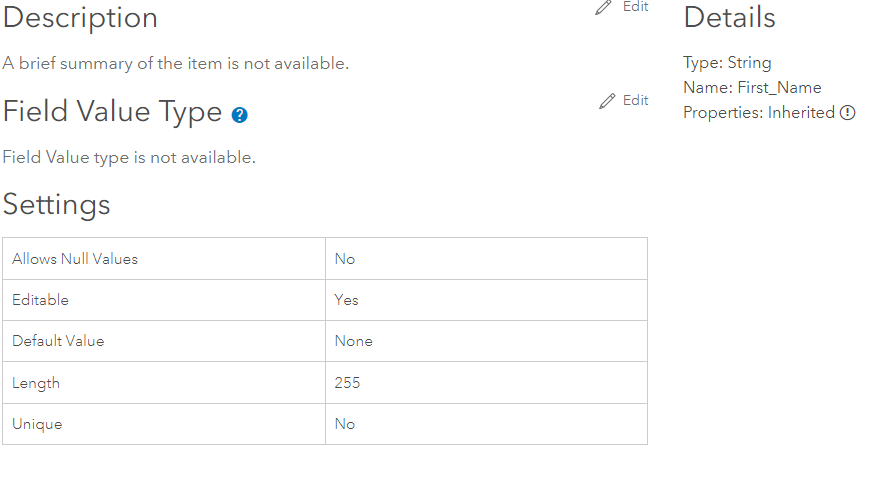Click the "Name: First_Name" detail text
Image resolution: width=878 pixels, height=480 pixels.
(x=752, y=88)
